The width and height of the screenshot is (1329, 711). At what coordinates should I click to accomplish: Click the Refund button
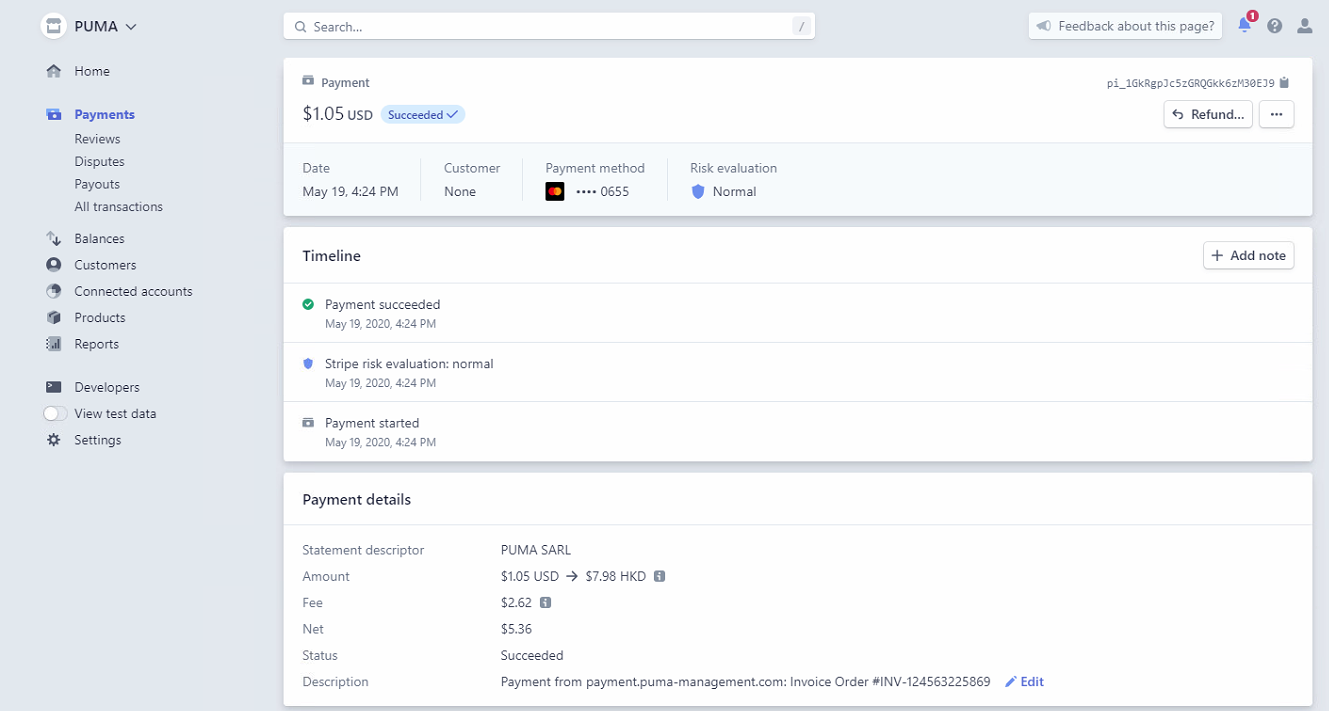coord(1208,115)
